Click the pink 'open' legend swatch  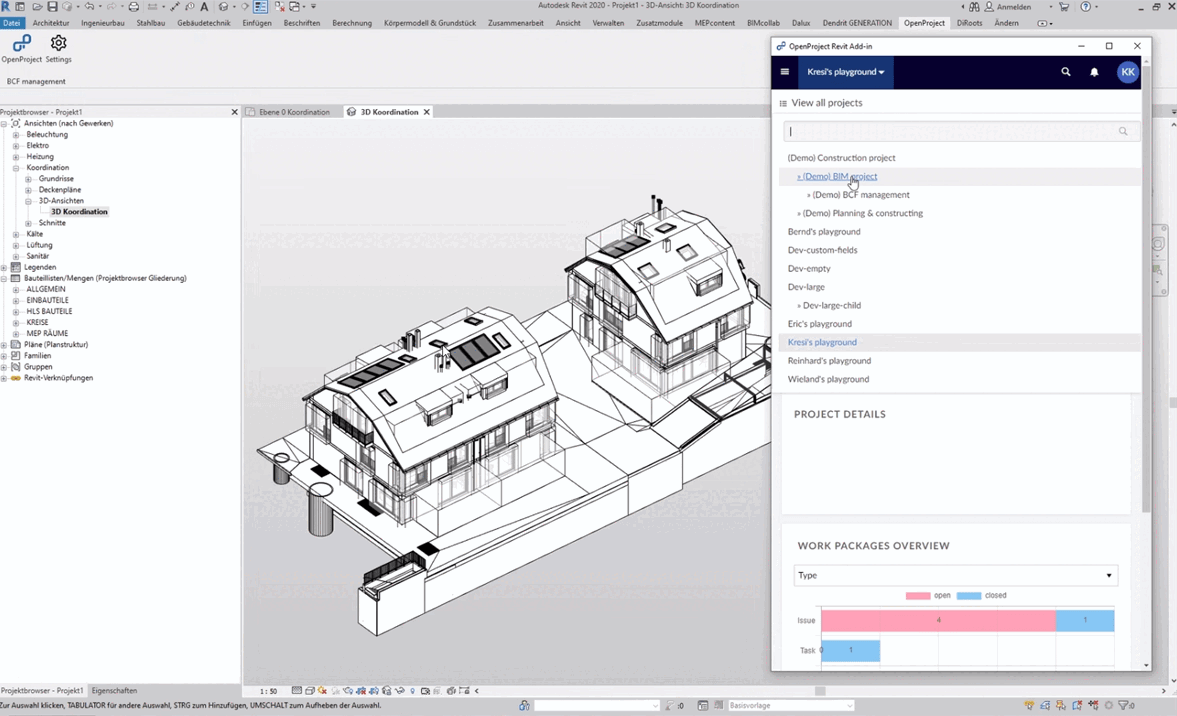tap(919, 595)
